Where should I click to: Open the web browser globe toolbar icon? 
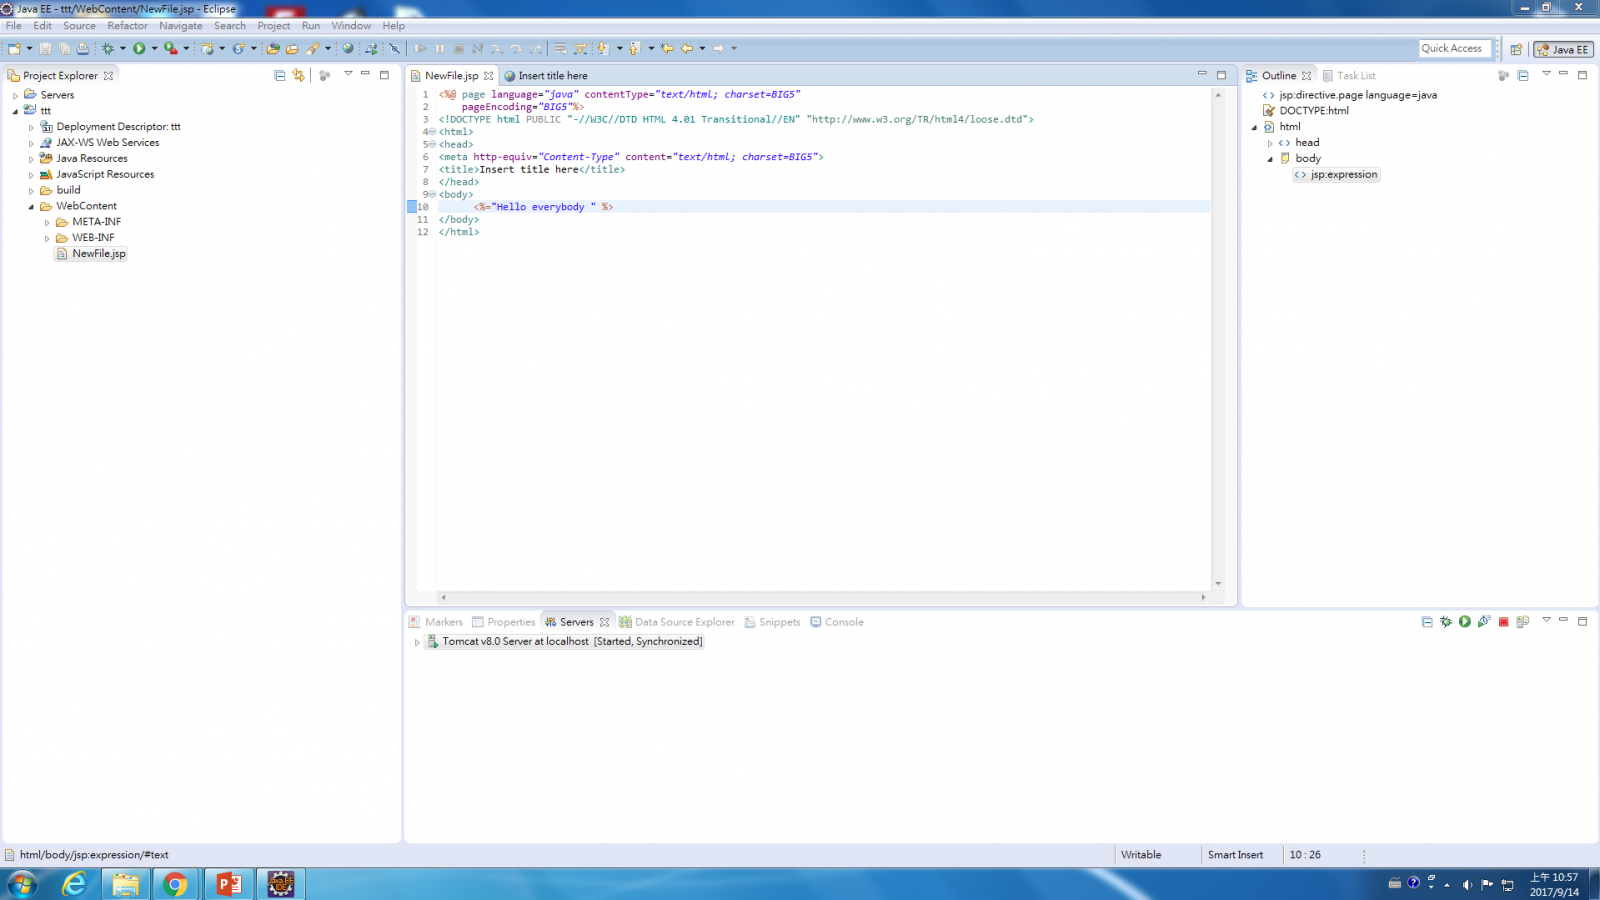(x=348, y=48)
